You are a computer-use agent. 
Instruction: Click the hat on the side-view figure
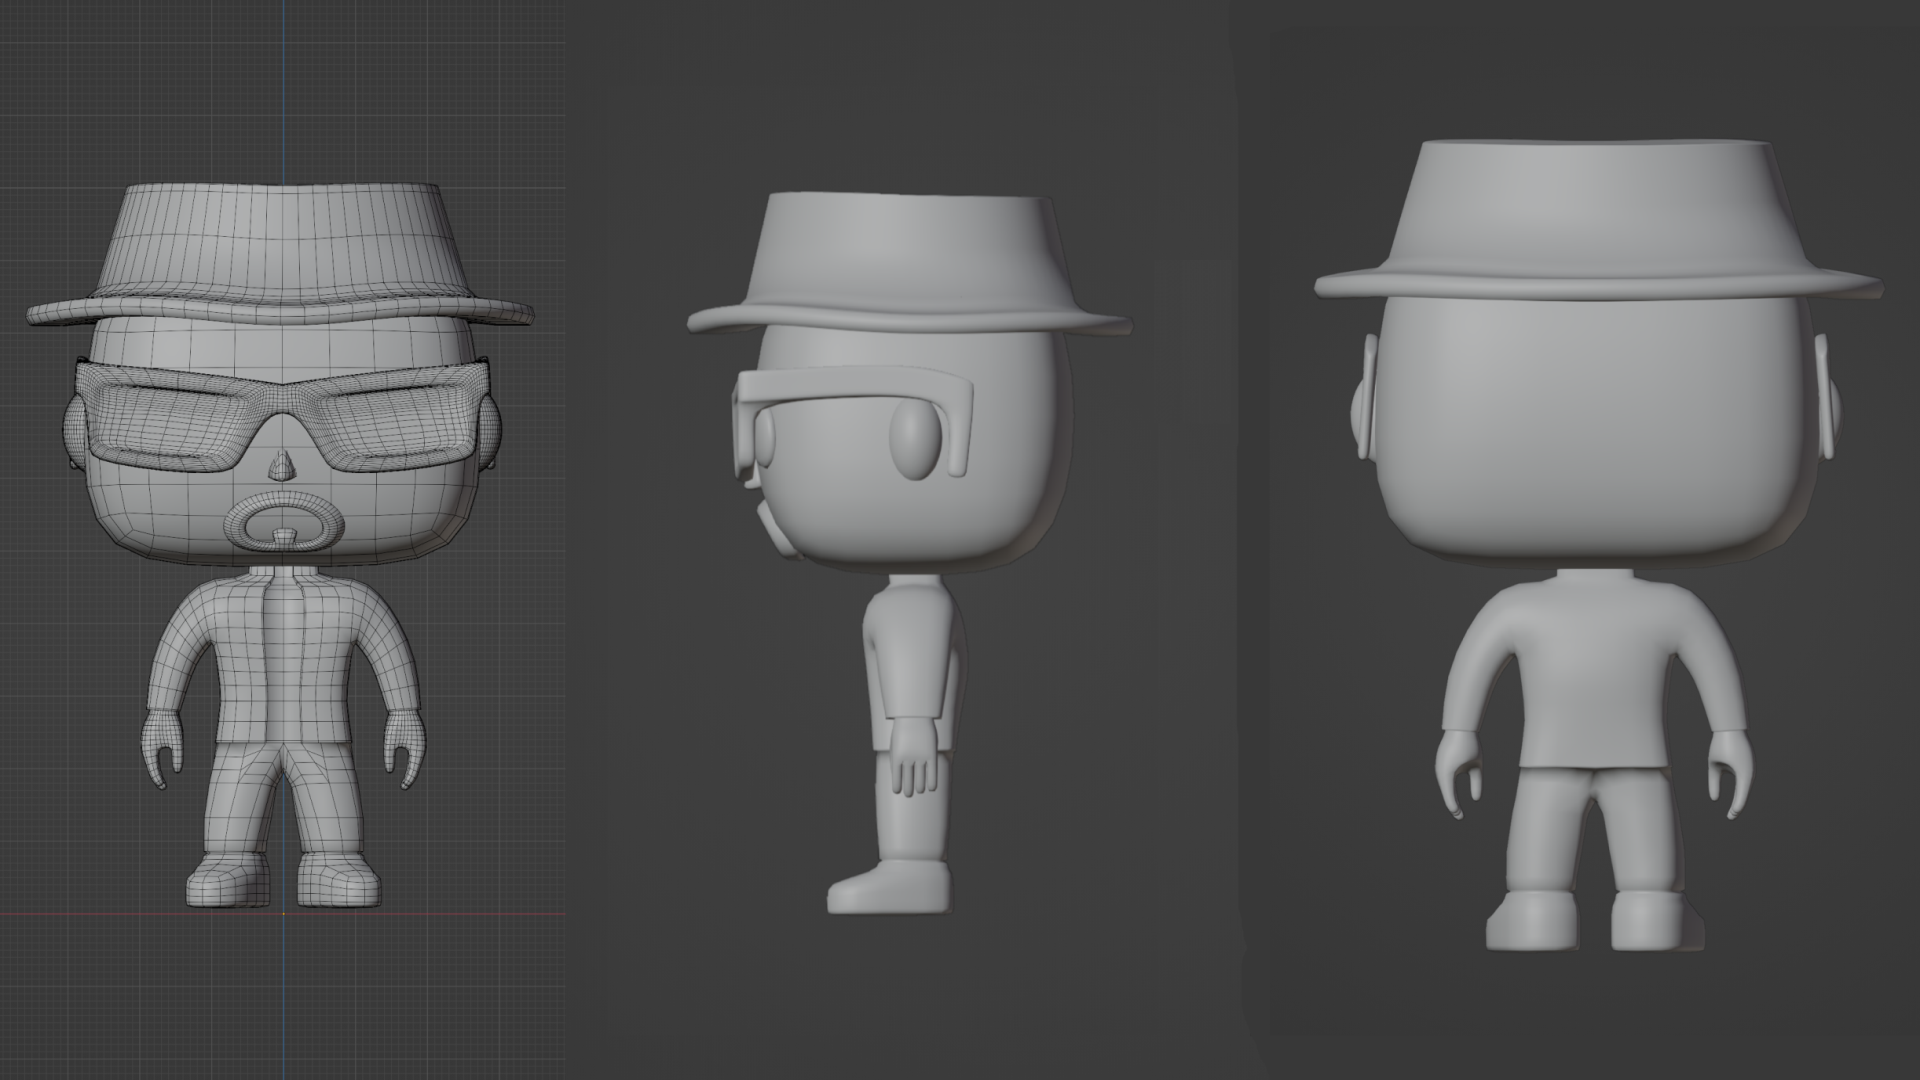tap(910, 262)
